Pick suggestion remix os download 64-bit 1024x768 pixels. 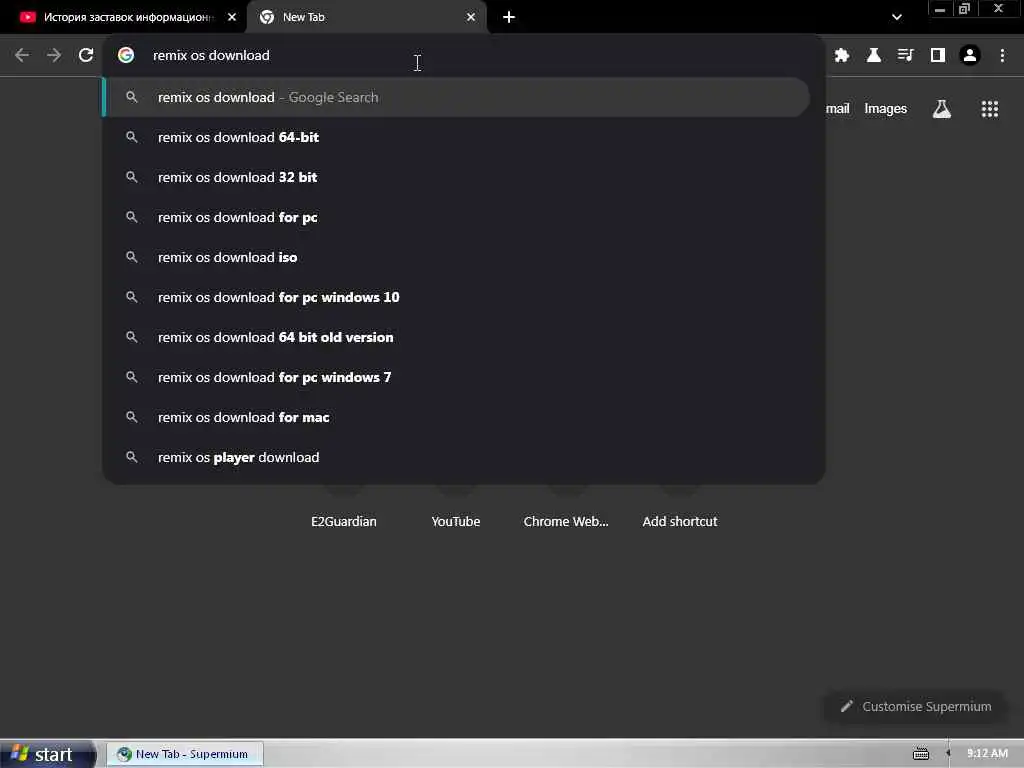(457, 137)
